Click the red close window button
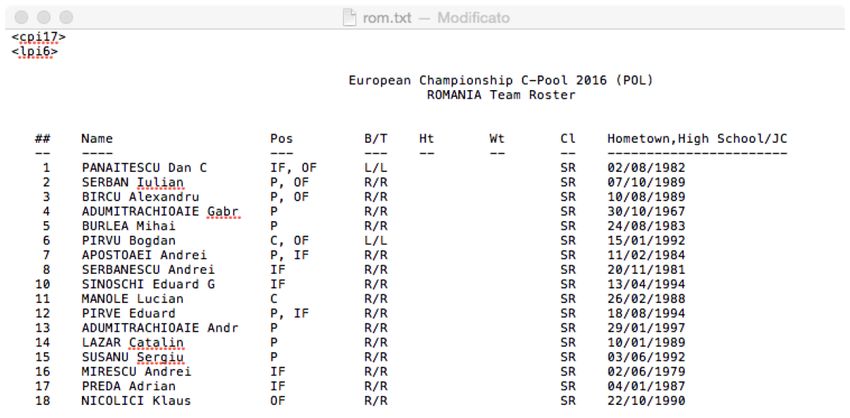Screen dimensions: 850x418 pyautogui.click(x=21, y=17)
